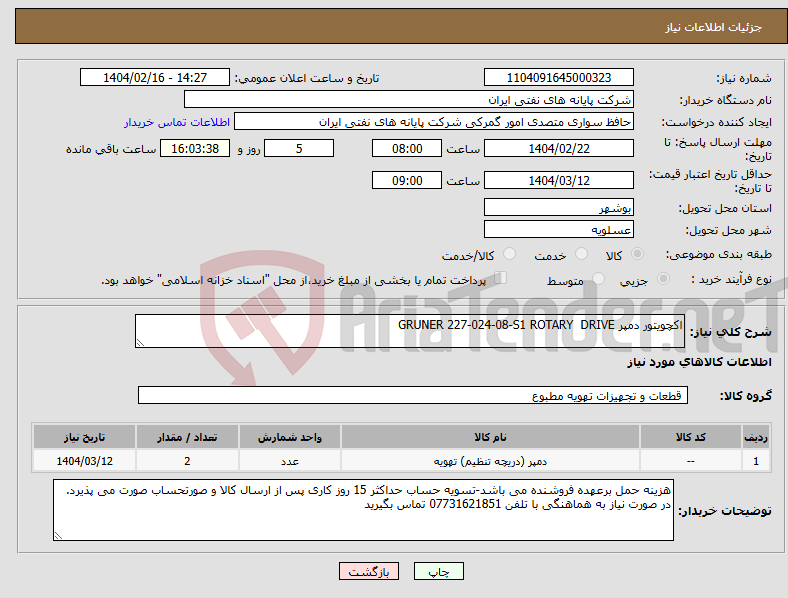Click the response deadline date 1404/02/22
The image size is (788, 598).
tap(558, 148)
